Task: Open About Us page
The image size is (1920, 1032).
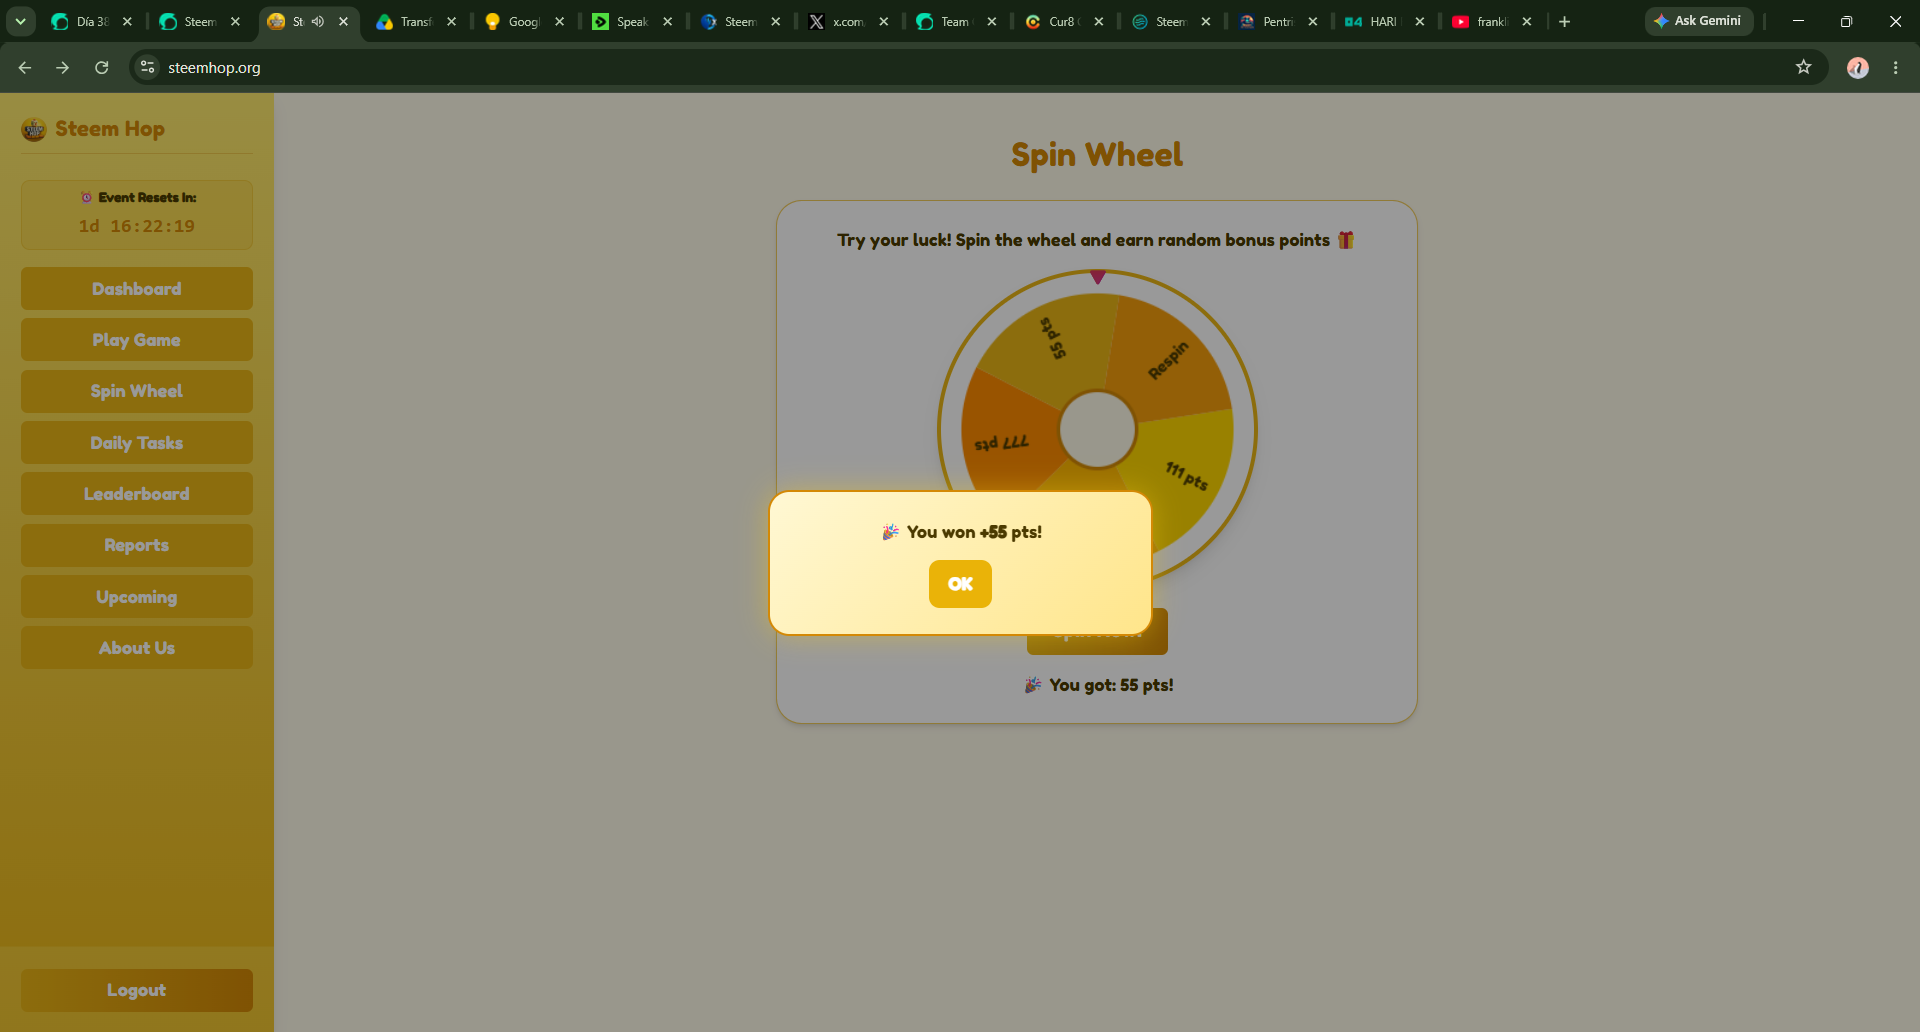Action: pyautogui.click(x=137, y=648)
